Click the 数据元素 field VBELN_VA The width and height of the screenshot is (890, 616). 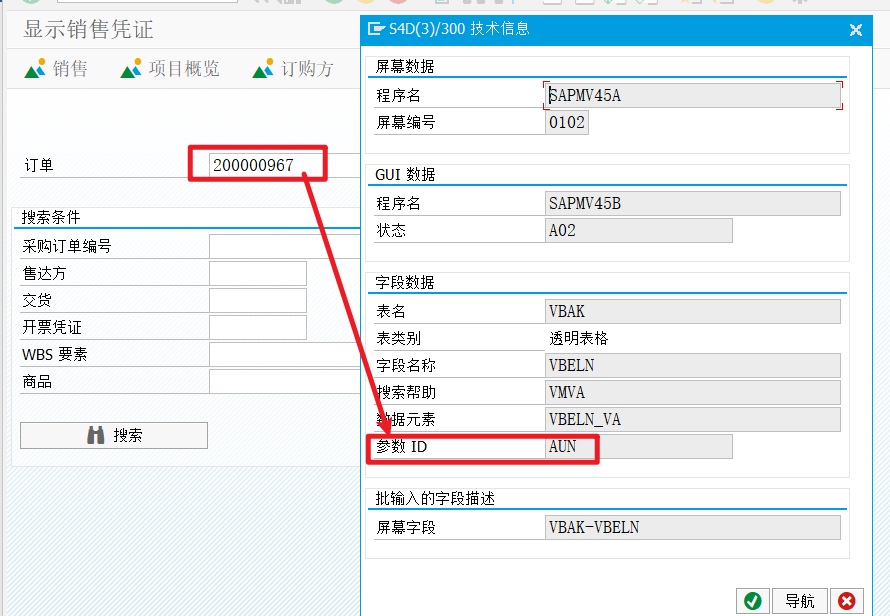[692, 420]
